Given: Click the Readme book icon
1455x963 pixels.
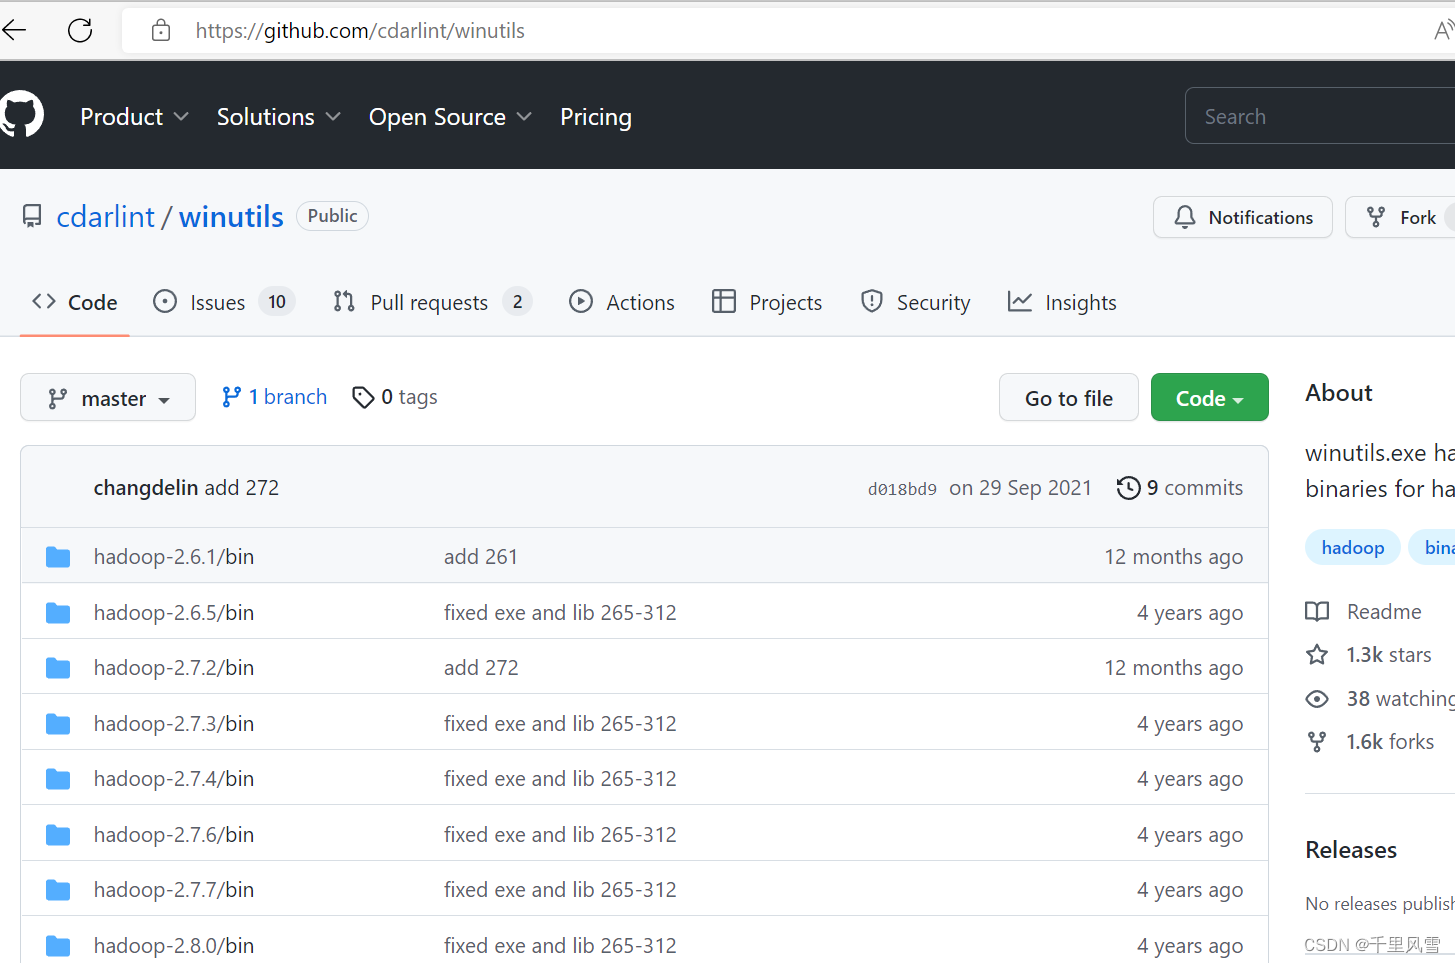Looking at the screenshot, I should (x=1317, y=612).
